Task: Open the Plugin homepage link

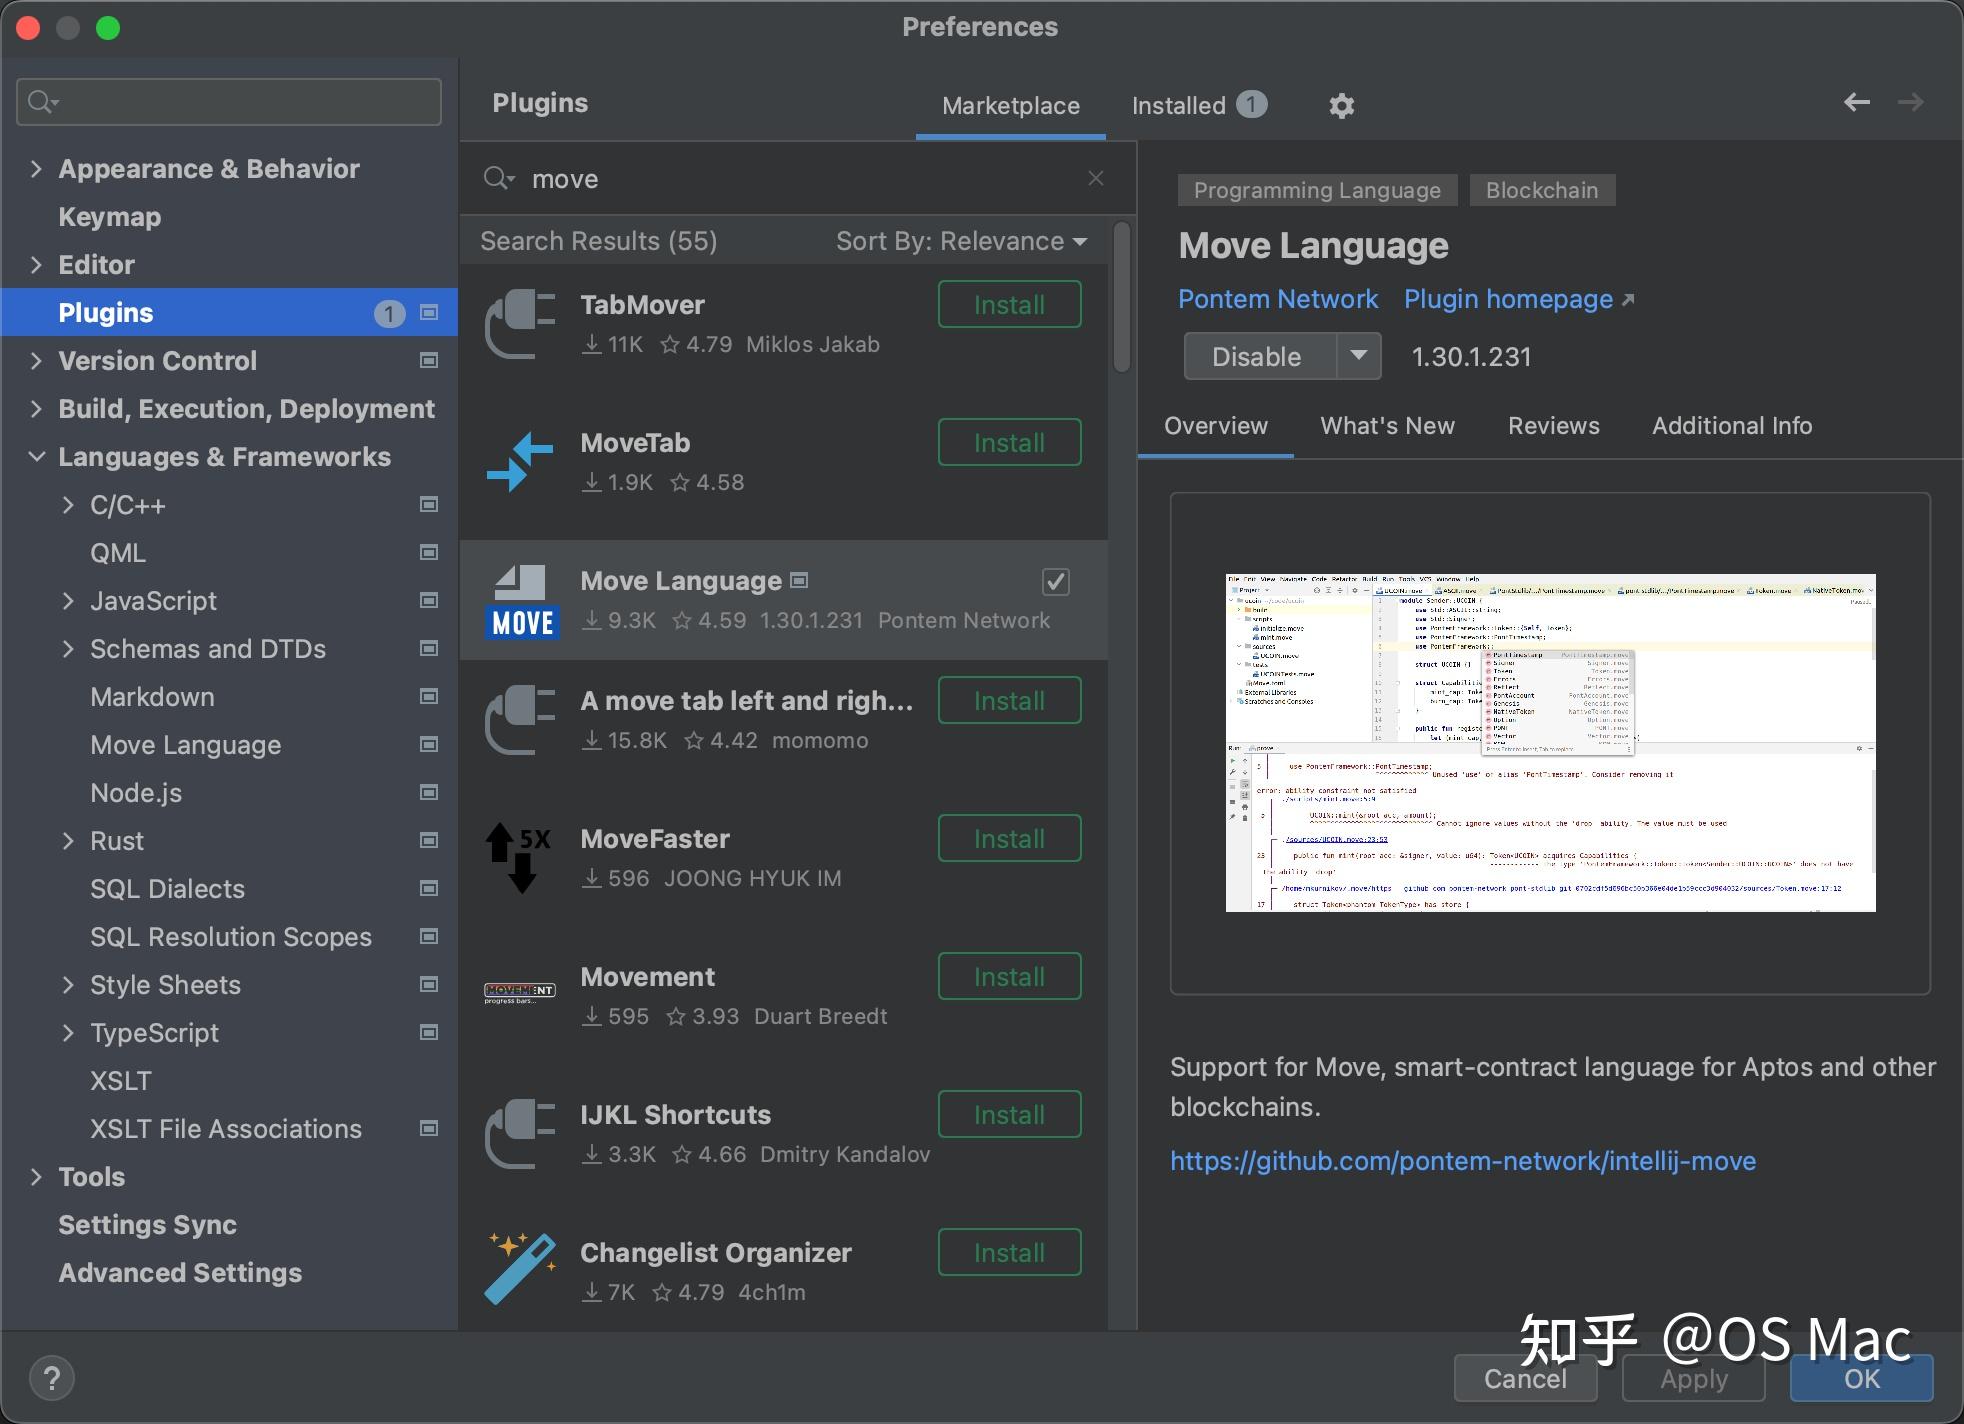Action: (x=1519, y=299)
